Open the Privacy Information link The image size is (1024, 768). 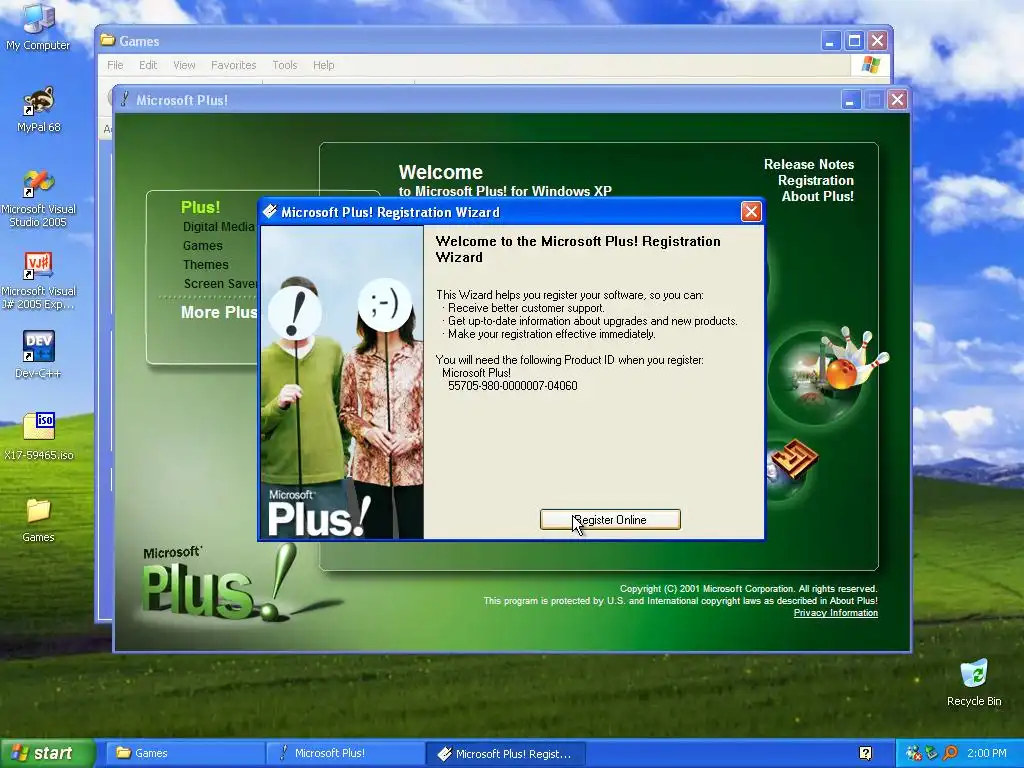pyautogui.click(x=835, y=613)
